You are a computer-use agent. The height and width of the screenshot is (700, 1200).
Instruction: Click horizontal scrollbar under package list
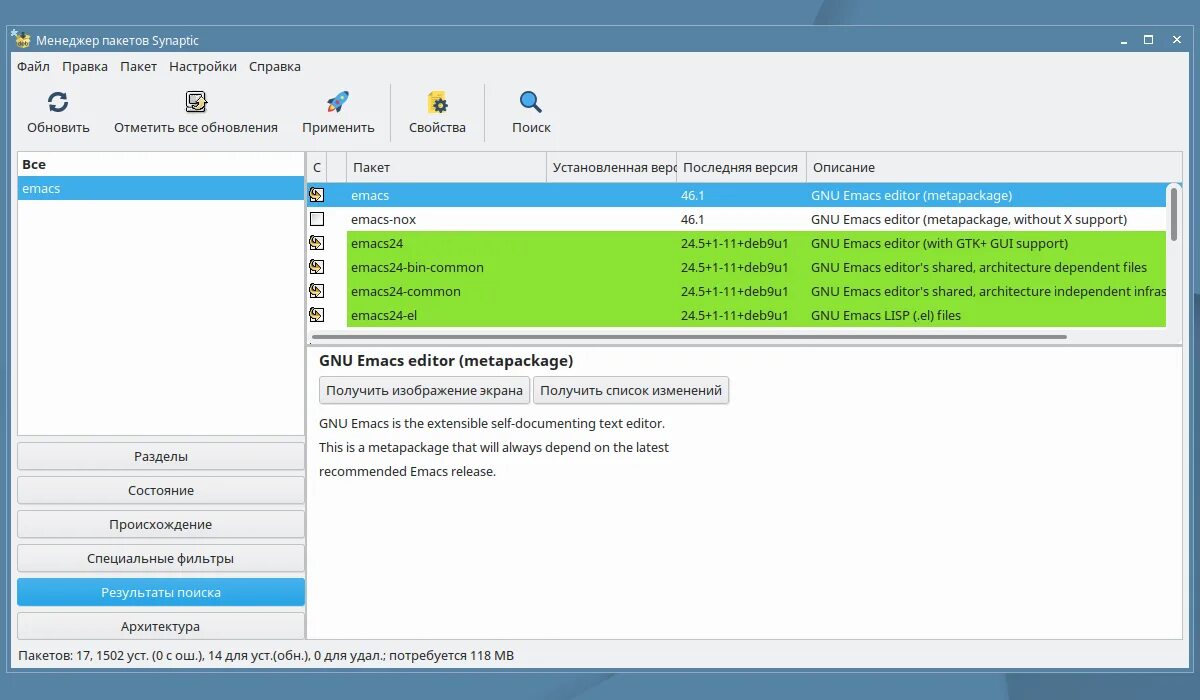click(x=690, y=337)
